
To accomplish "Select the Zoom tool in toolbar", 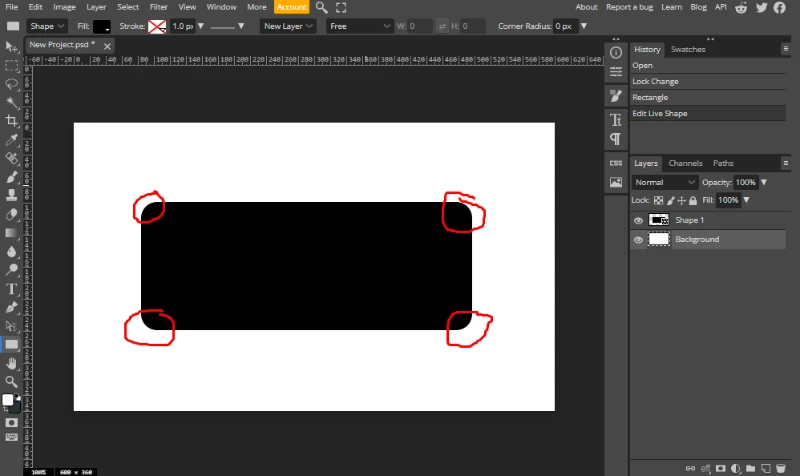I will click(x=12, y=381).
